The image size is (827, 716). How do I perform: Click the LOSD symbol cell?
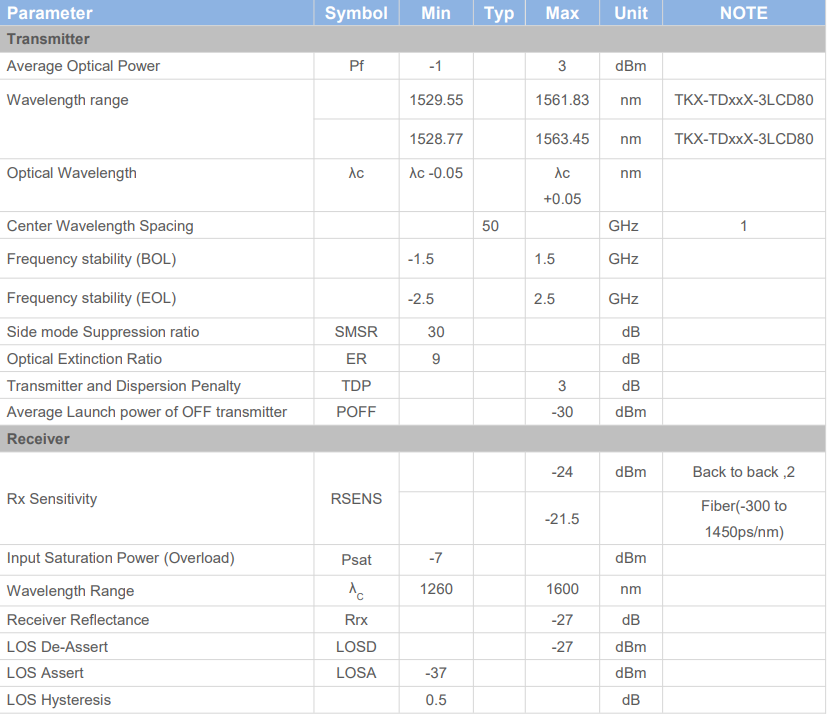pyautogui.click(x=356, y=647)
